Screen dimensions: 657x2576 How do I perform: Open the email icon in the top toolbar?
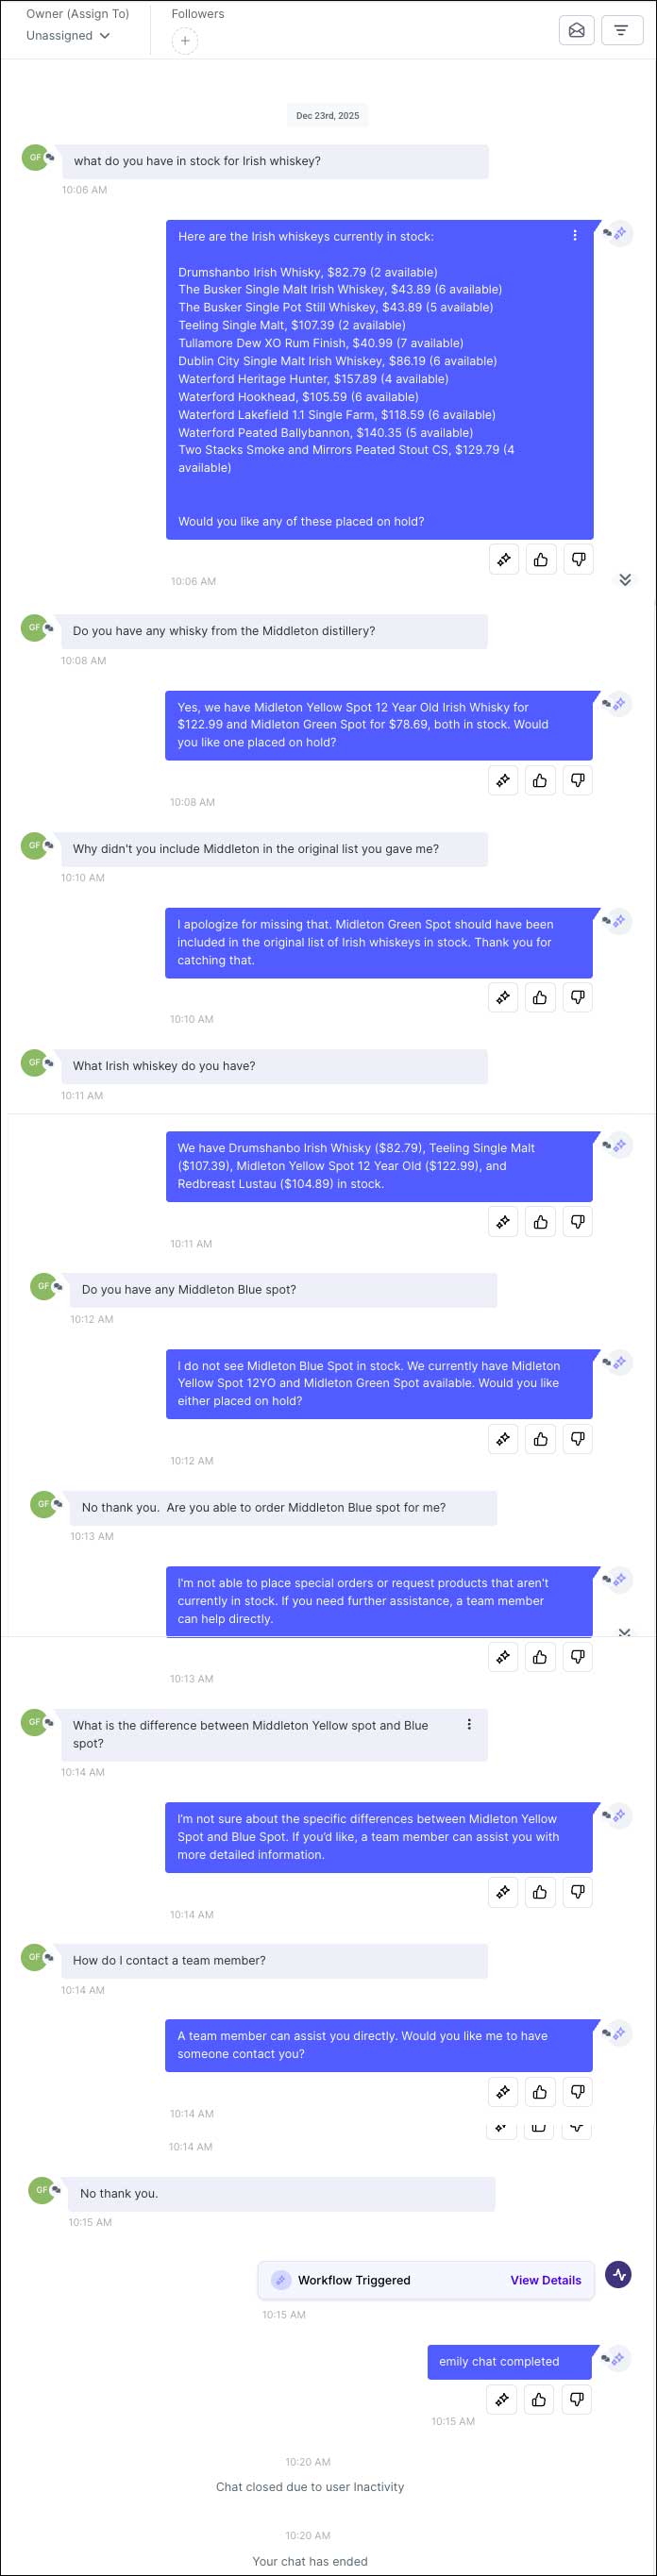click(577, 30)
